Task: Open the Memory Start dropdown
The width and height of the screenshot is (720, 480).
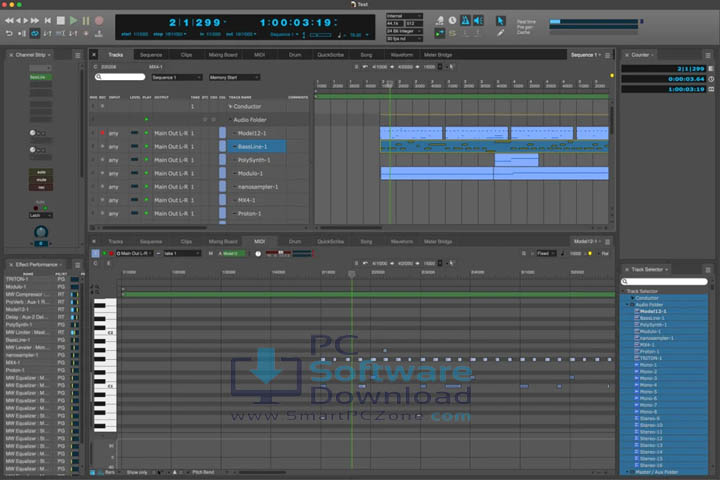Action: [234, 77]
